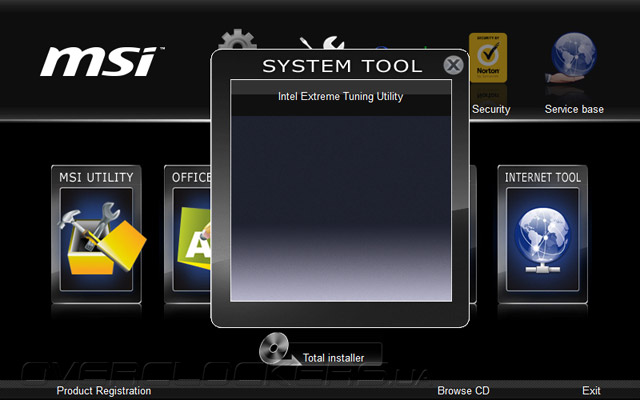This screenshot has width=640, height=400.
Task: Open Product Registration link
Action: [x=104, y=391]
